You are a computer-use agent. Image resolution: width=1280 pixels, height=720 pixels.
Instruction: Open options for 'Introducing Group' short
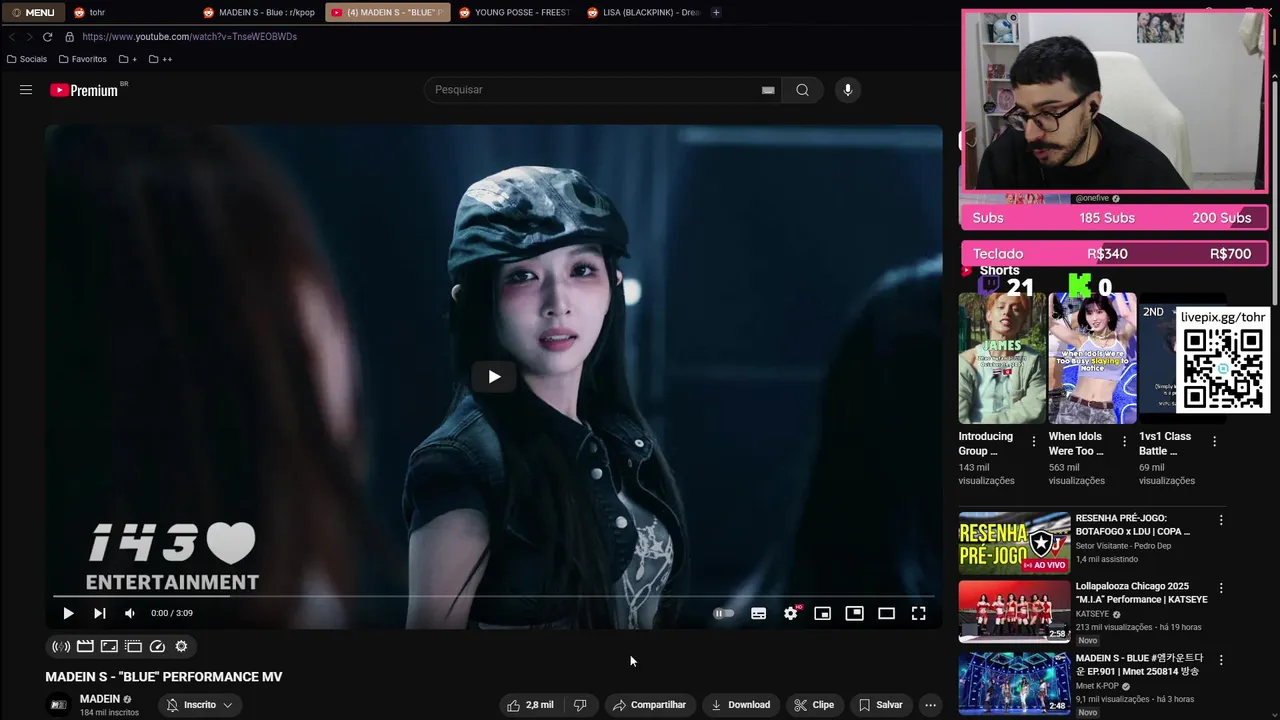coord(1034,441)
